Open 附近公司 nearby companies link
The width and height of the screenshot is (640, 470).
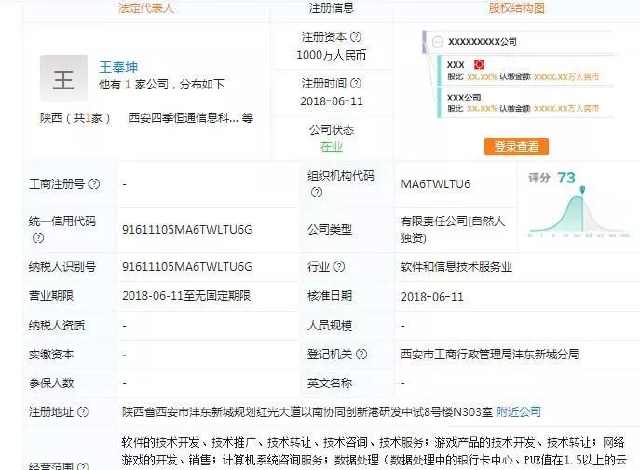click(518, 412)
